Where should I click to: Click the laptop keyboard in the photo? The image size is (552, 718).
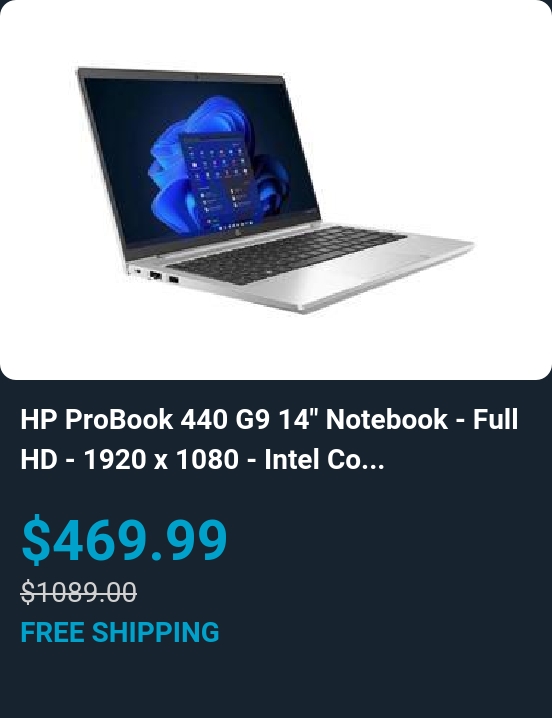click(x=286, y=253)
